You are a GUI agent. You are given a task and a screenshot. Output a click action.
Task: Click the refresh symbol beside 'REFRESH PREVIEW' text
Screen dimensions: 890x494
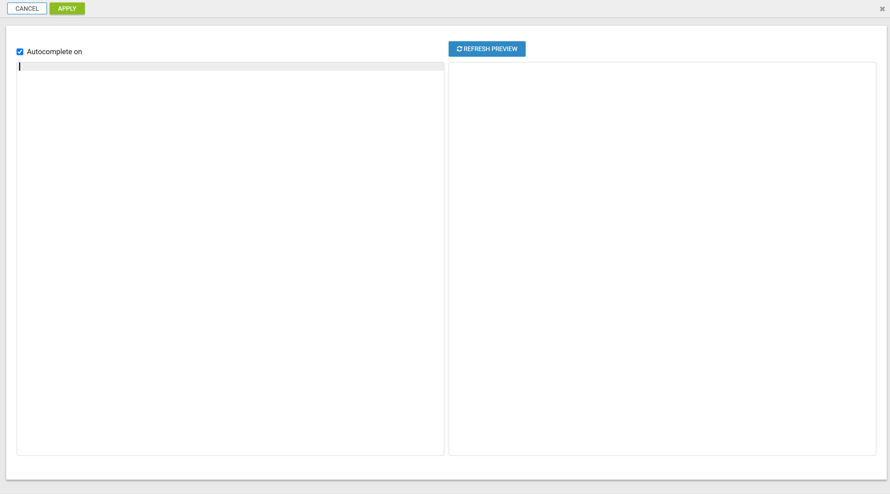(x=459, y=49)
